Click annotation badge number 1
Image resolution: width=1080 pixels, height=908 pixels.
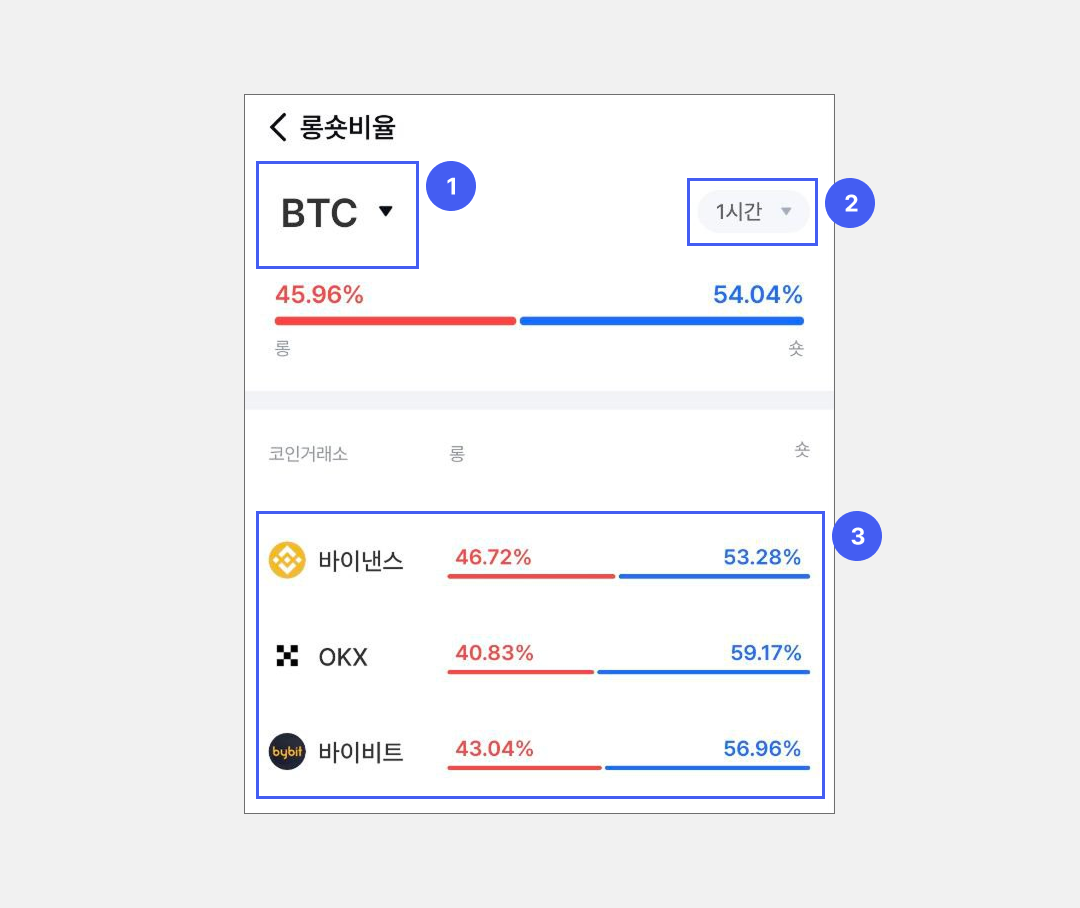click(450, 187)
